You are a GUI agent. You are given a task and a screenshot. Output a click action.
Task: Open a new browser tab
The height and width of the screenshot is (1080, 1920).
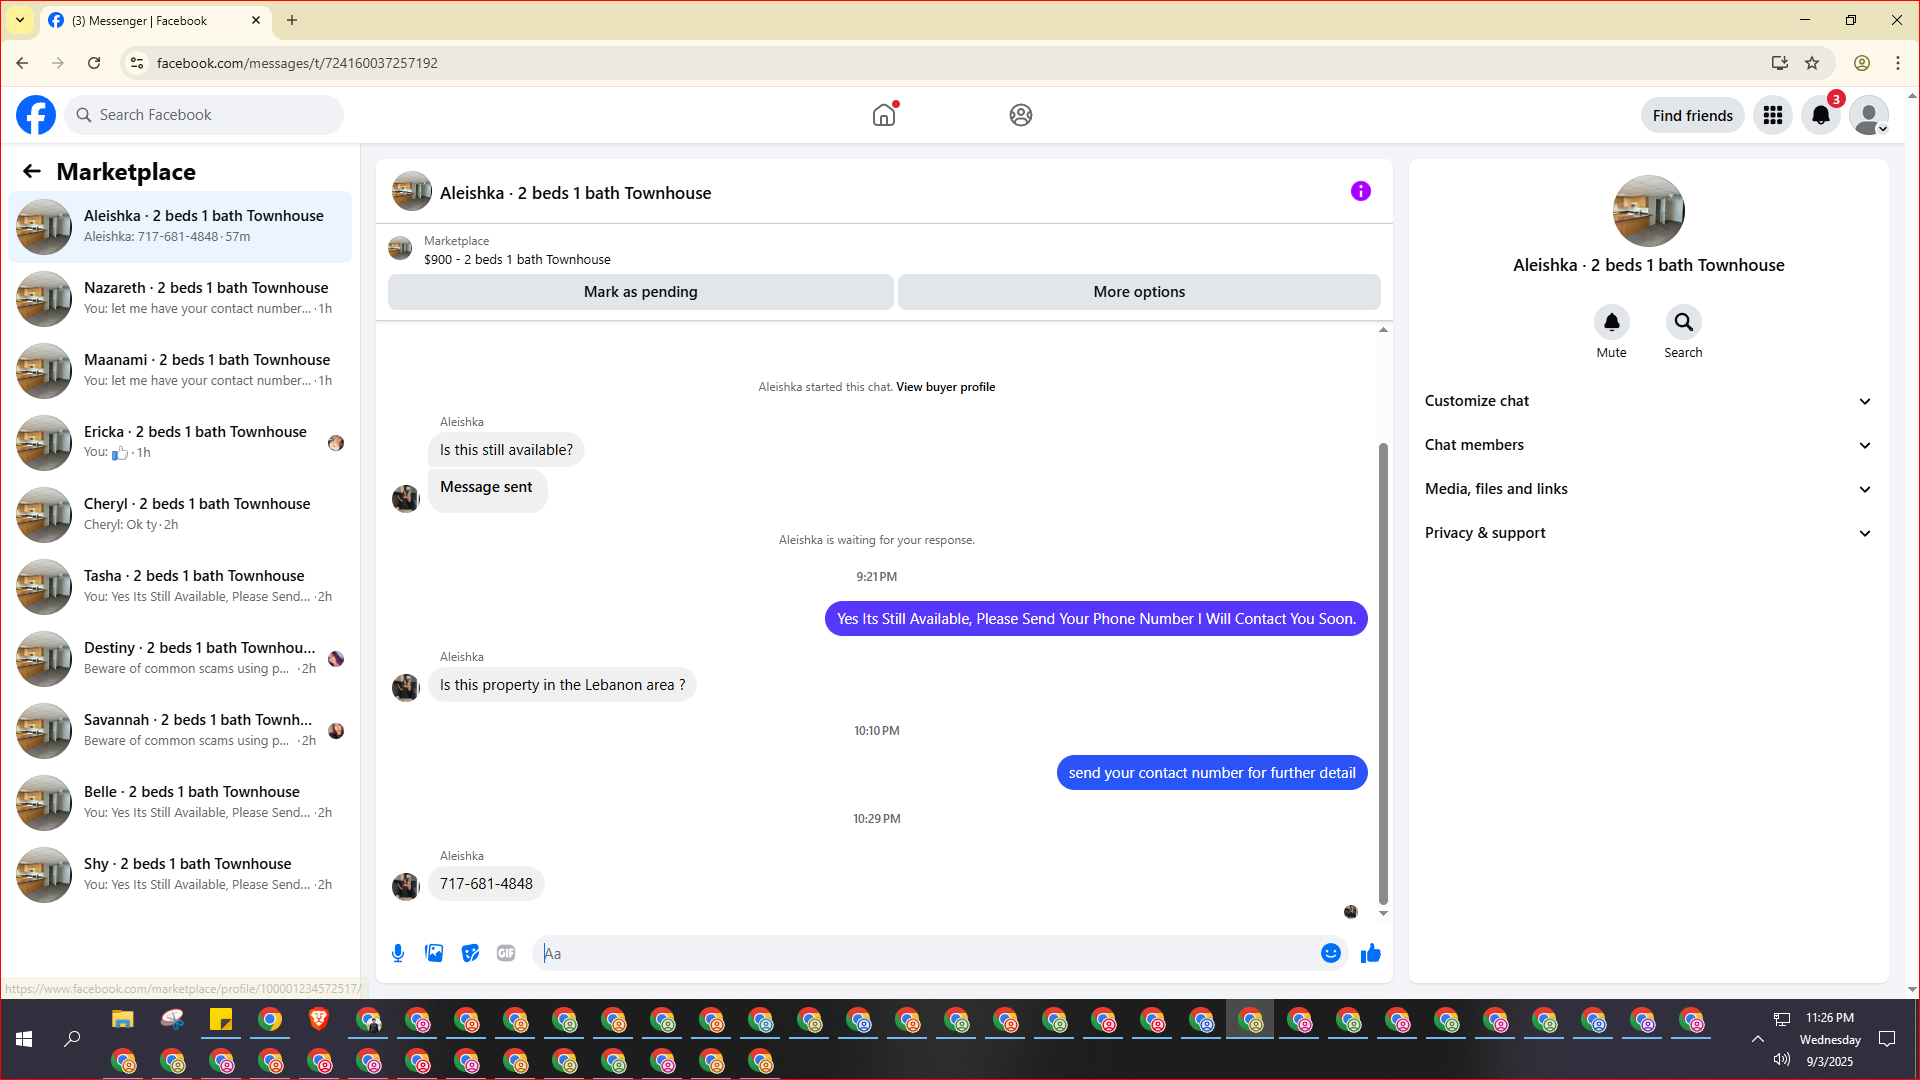pos(292,20)
